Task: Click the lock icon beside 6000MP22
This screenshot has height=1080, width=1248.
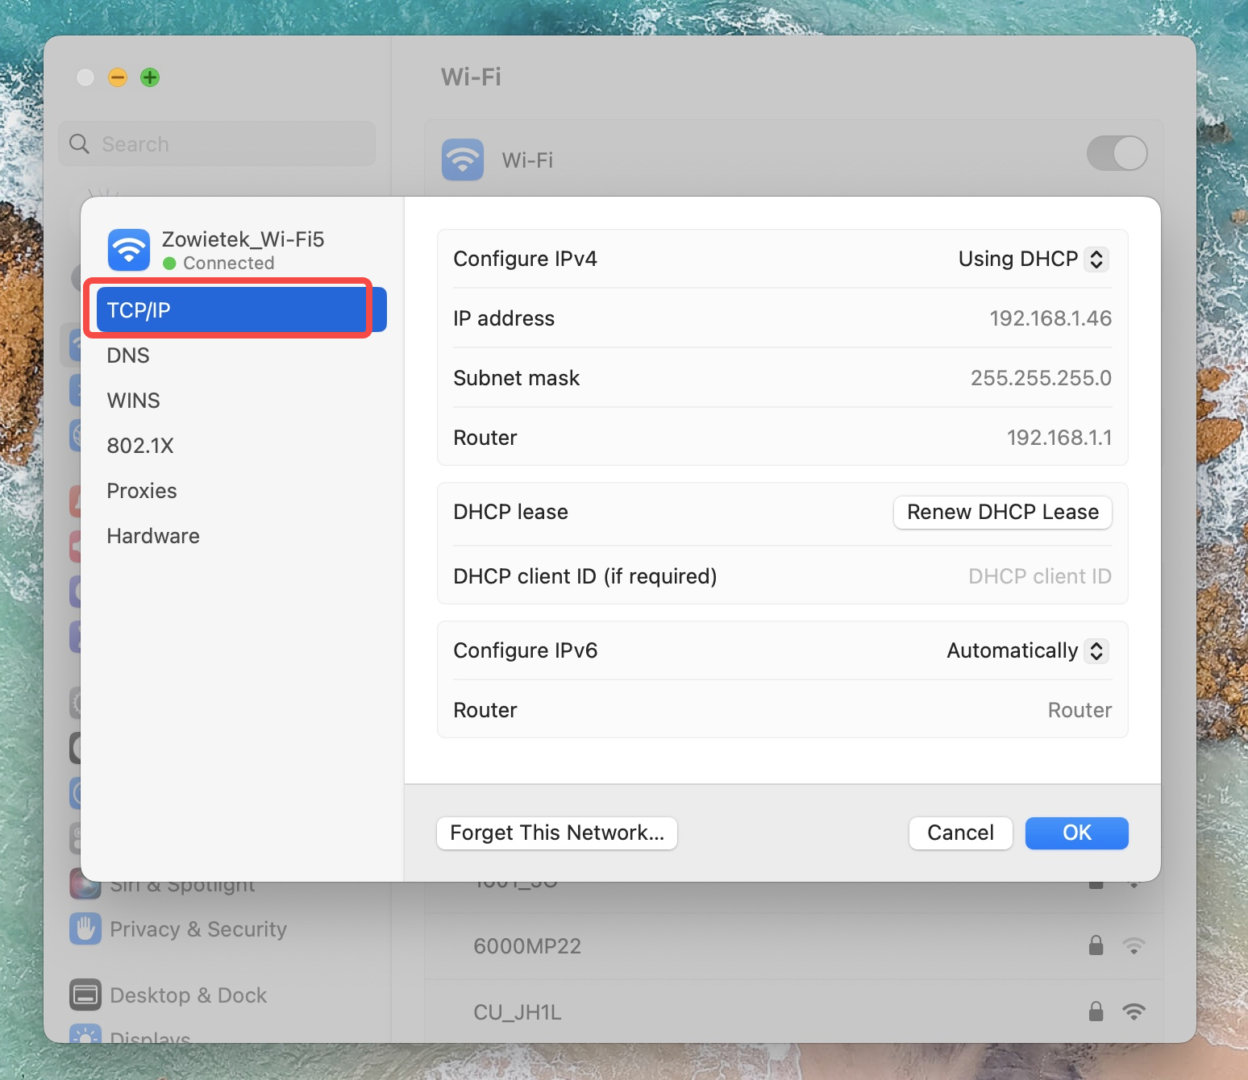Action: [x=1096, y=946]
